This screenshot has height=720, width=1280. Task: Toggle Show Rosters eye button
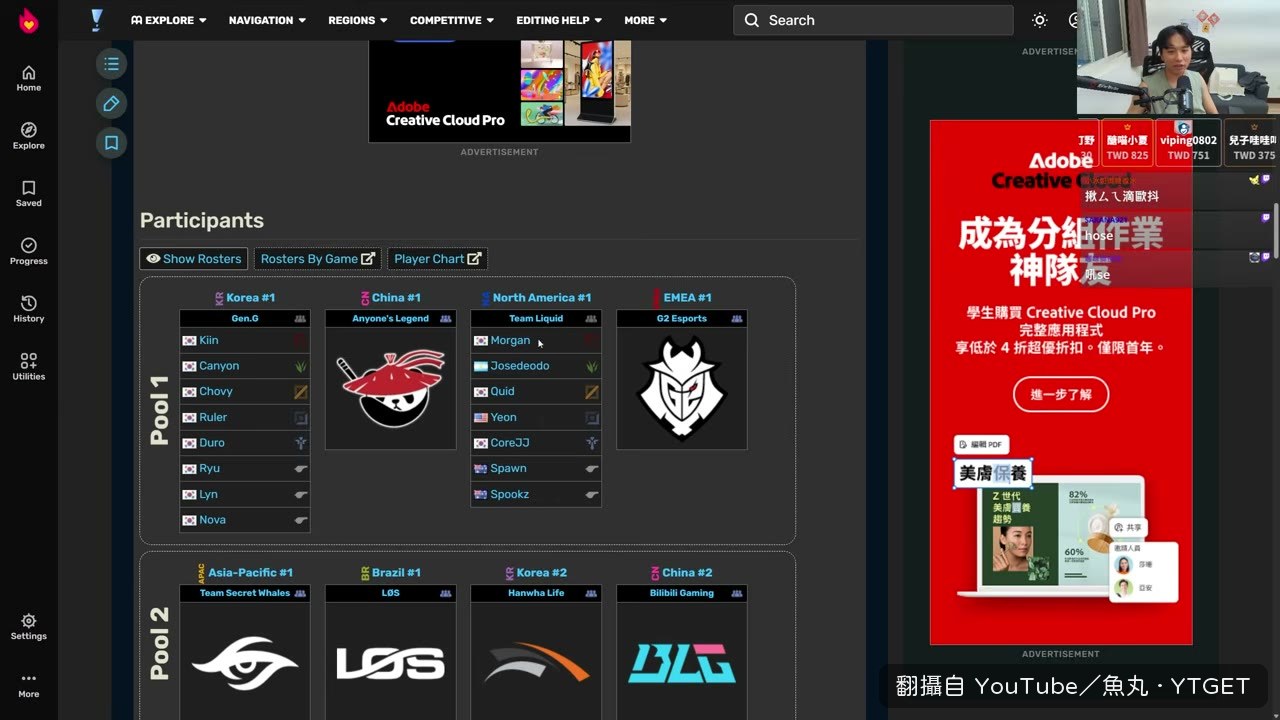pyautogui.click(x=194, y=259)
